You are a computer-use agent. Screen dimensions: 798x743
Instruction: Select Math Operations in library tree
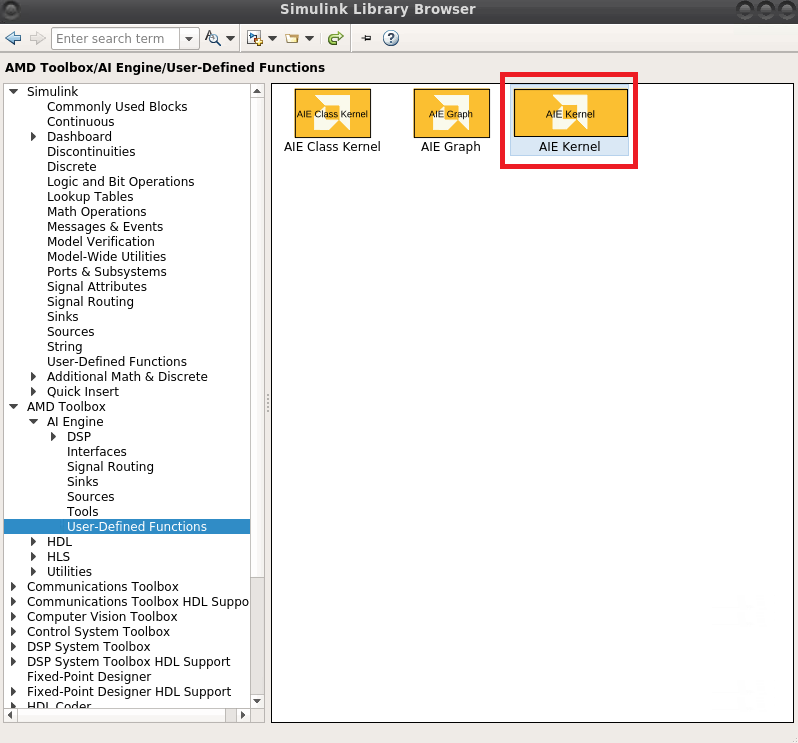[x=96, y=212]
